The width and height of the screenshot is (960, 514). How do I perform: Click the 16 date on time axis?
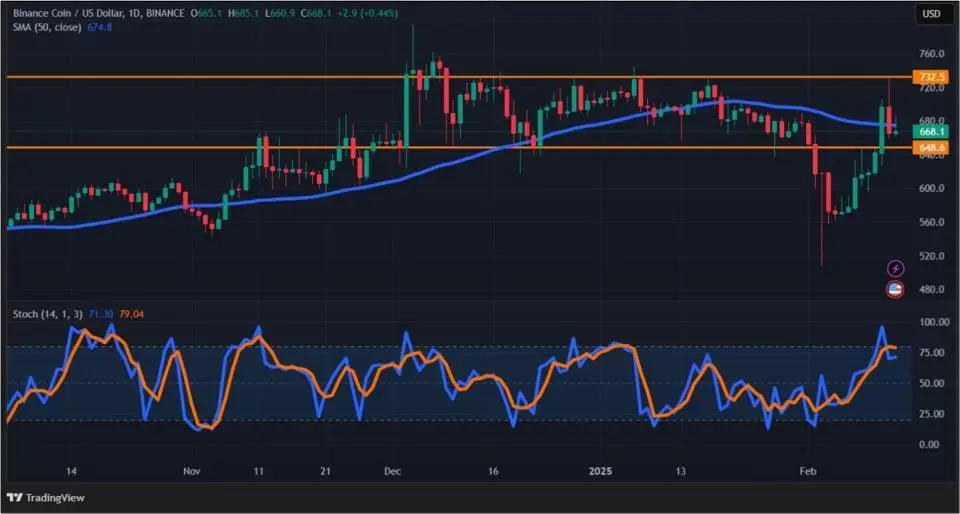tap(493, 472)
